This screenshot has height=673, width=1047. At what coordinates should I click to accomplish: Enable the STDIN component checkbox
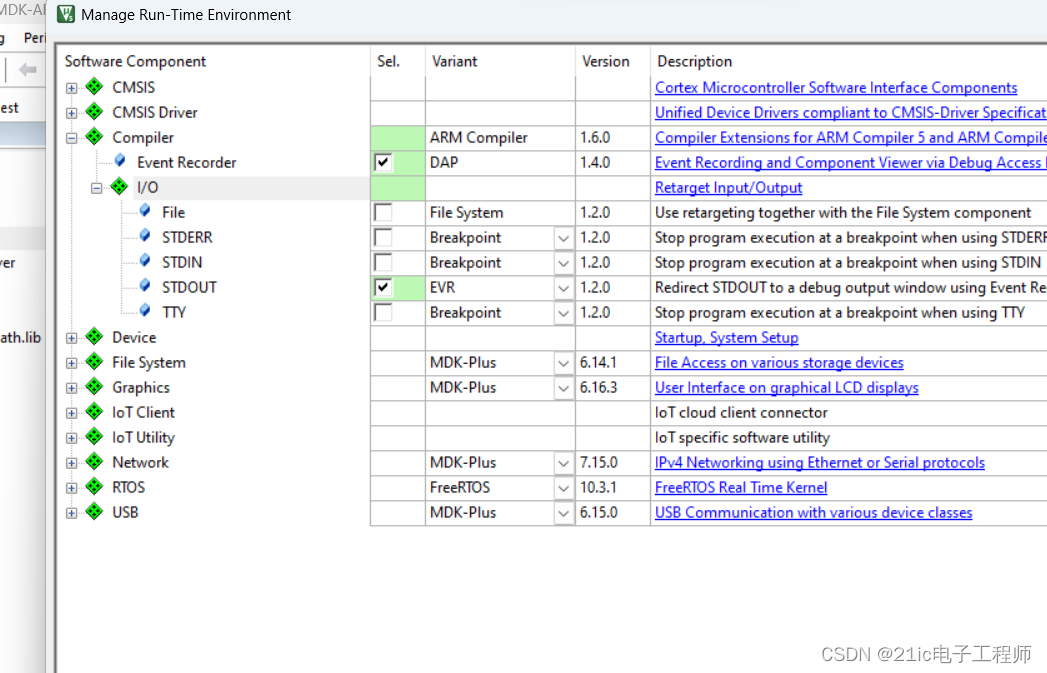click(x=383, y=262)
